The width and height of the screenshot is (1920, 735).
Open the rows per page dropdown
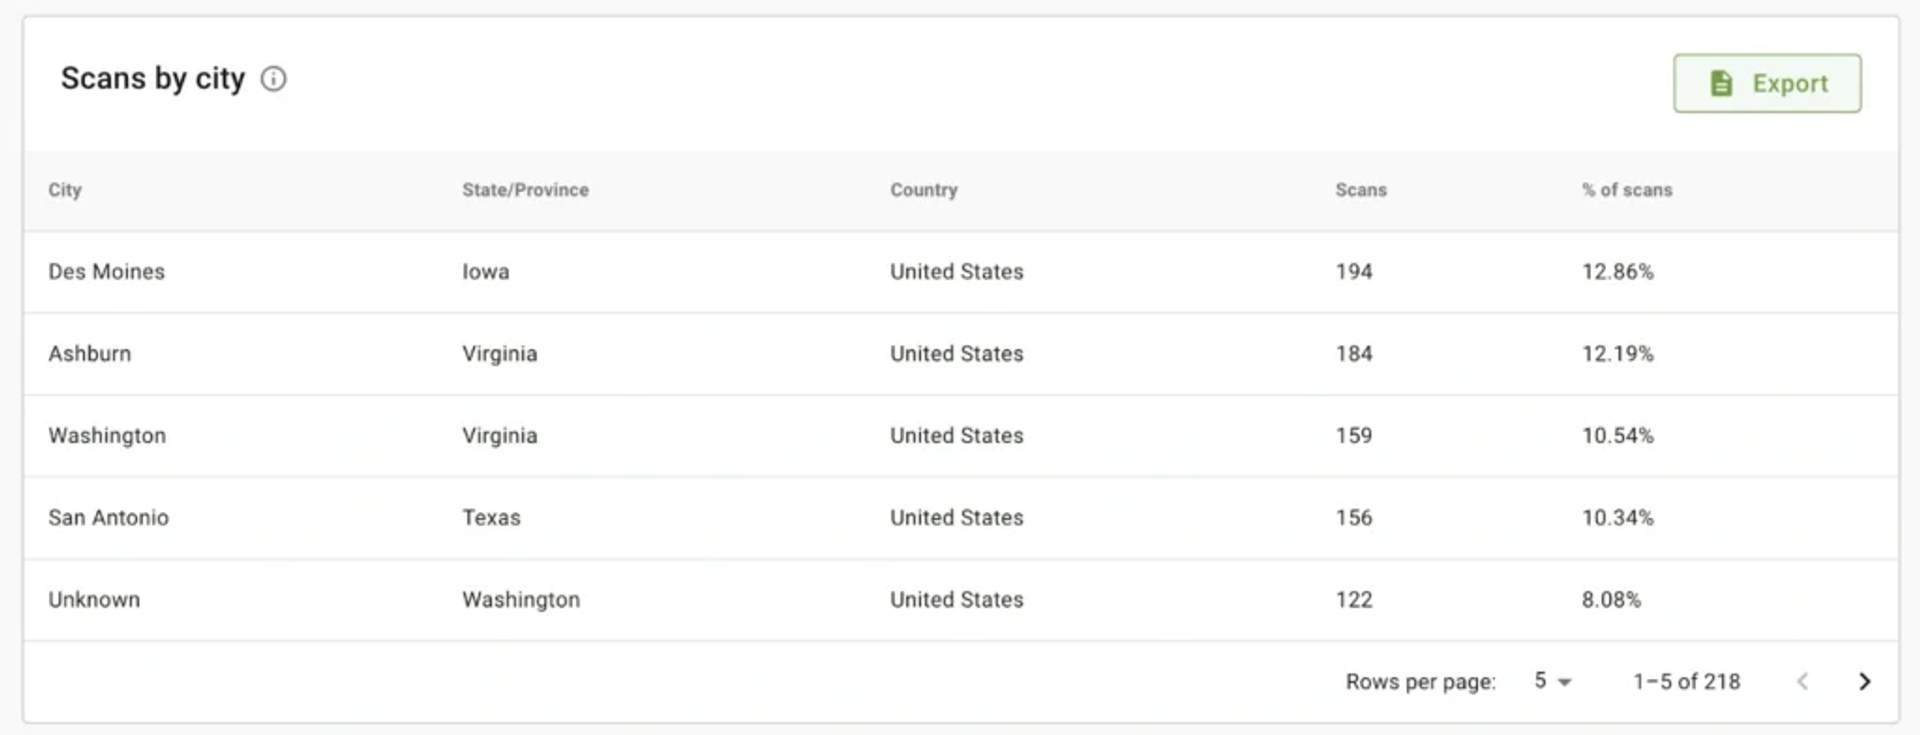(1553, 681)
